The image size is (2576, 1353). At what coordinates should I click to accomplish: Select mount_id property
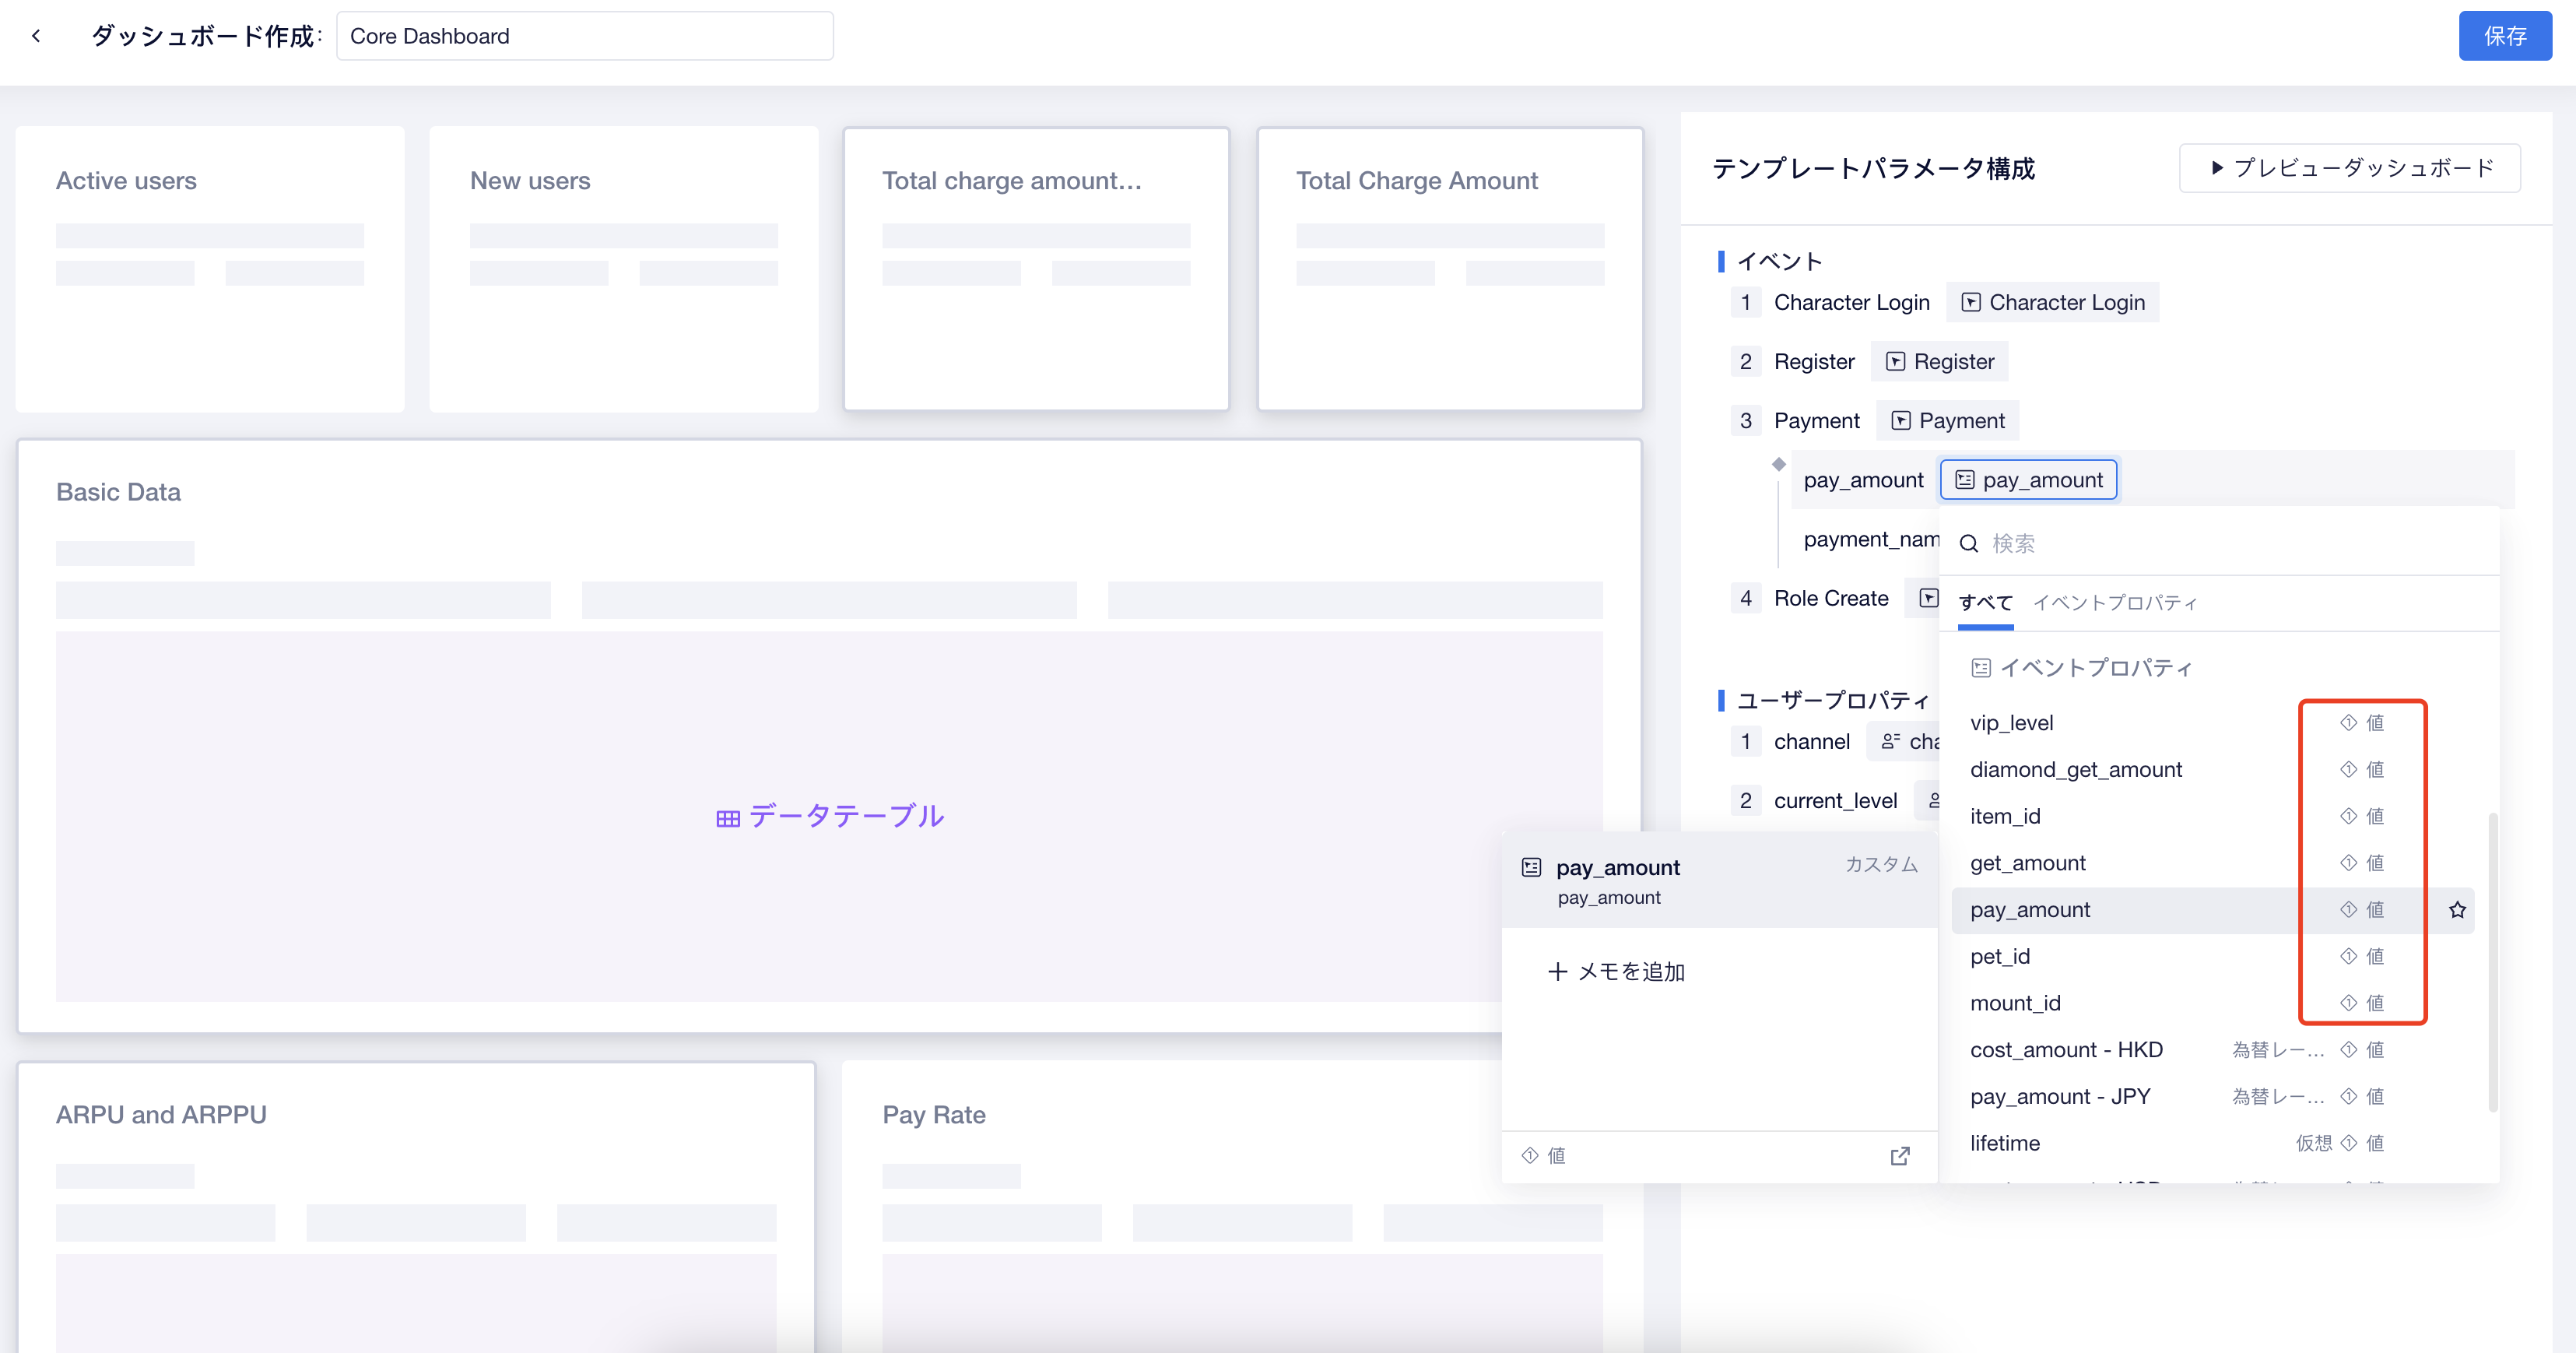tap(2212, 1003)
